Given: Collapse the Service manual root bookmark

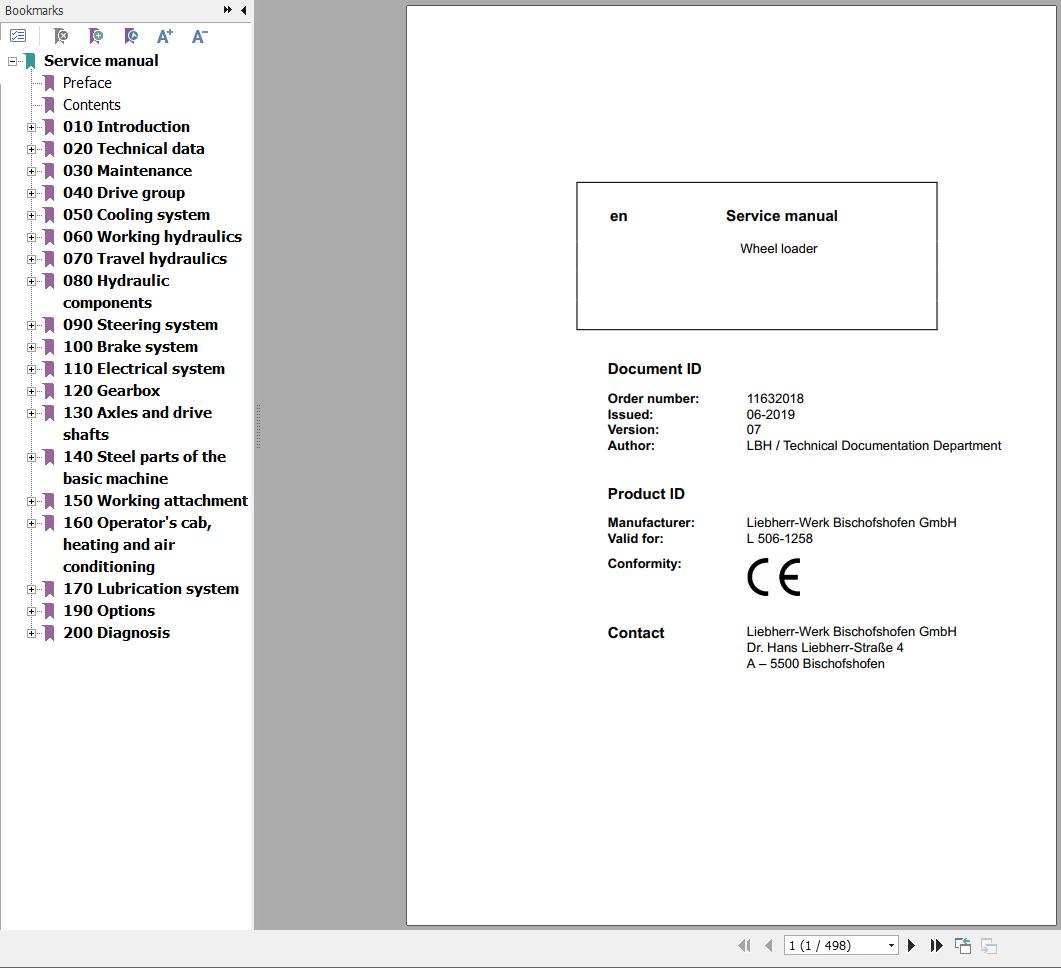Looking at the screenshot, I should coord(12,61).
